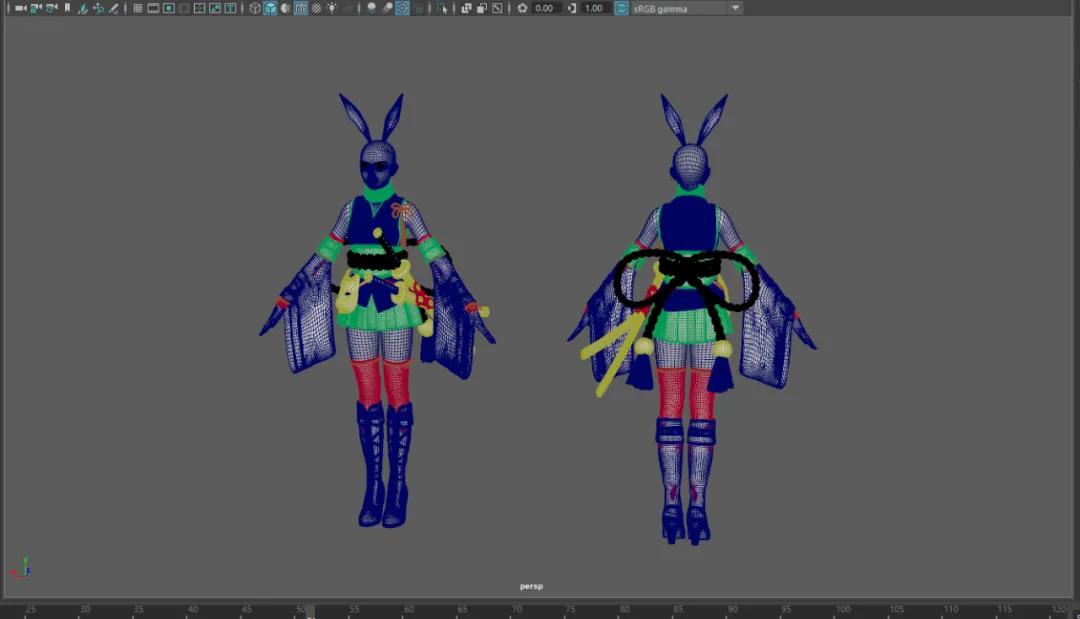Click the Gamma value field
The width and height of the screenshot is (1080, 619).
tap(594, 8)
